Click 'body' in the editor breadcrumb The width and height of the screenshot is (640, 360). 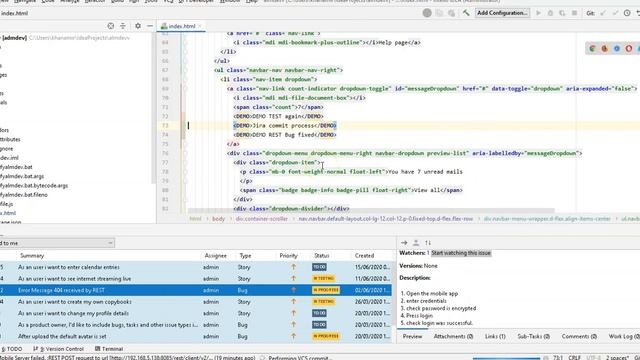(218, 219)
